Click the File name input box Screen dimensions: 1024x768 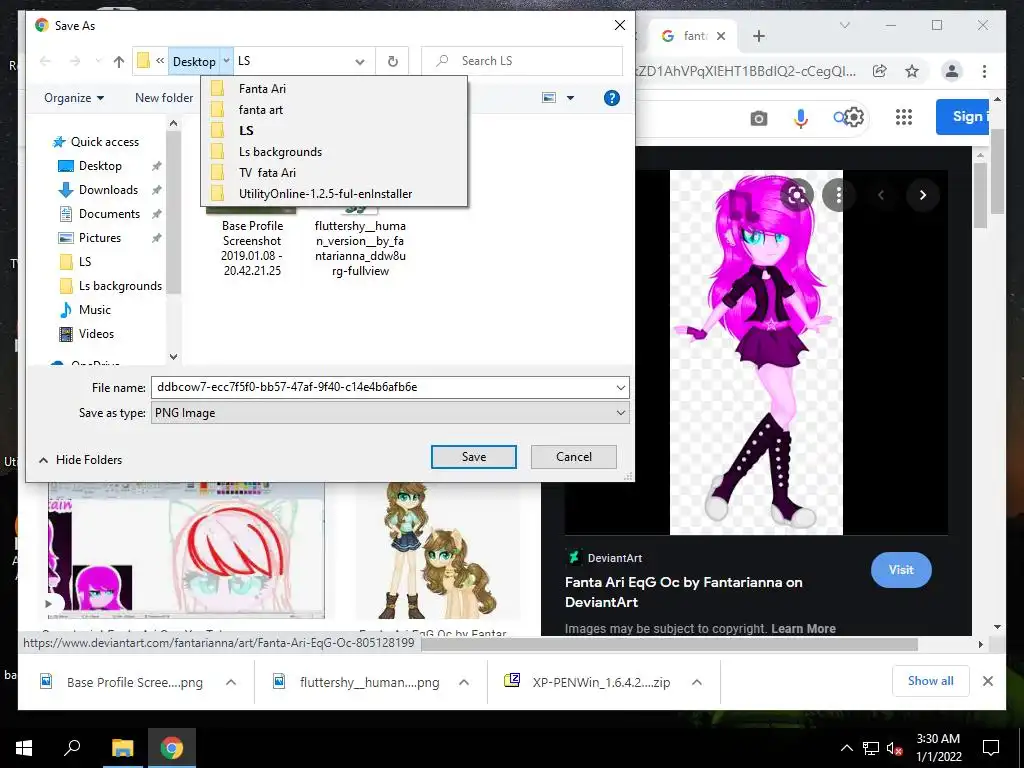click(382, 387)
